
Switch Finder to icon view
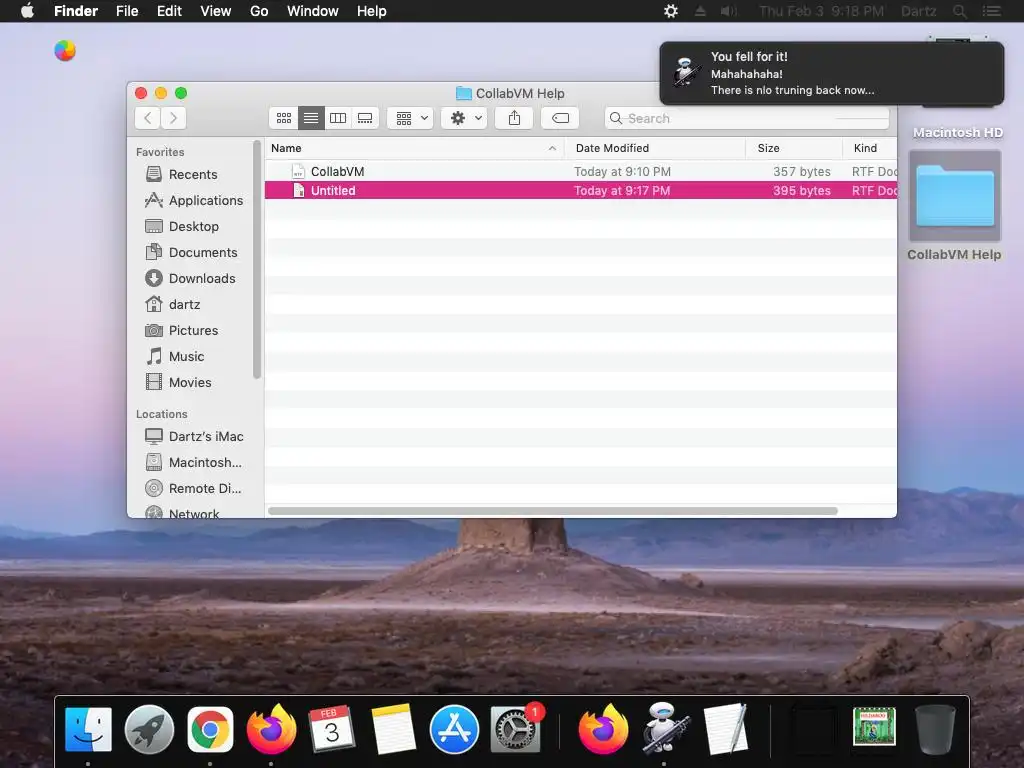[x=283, y=118]
